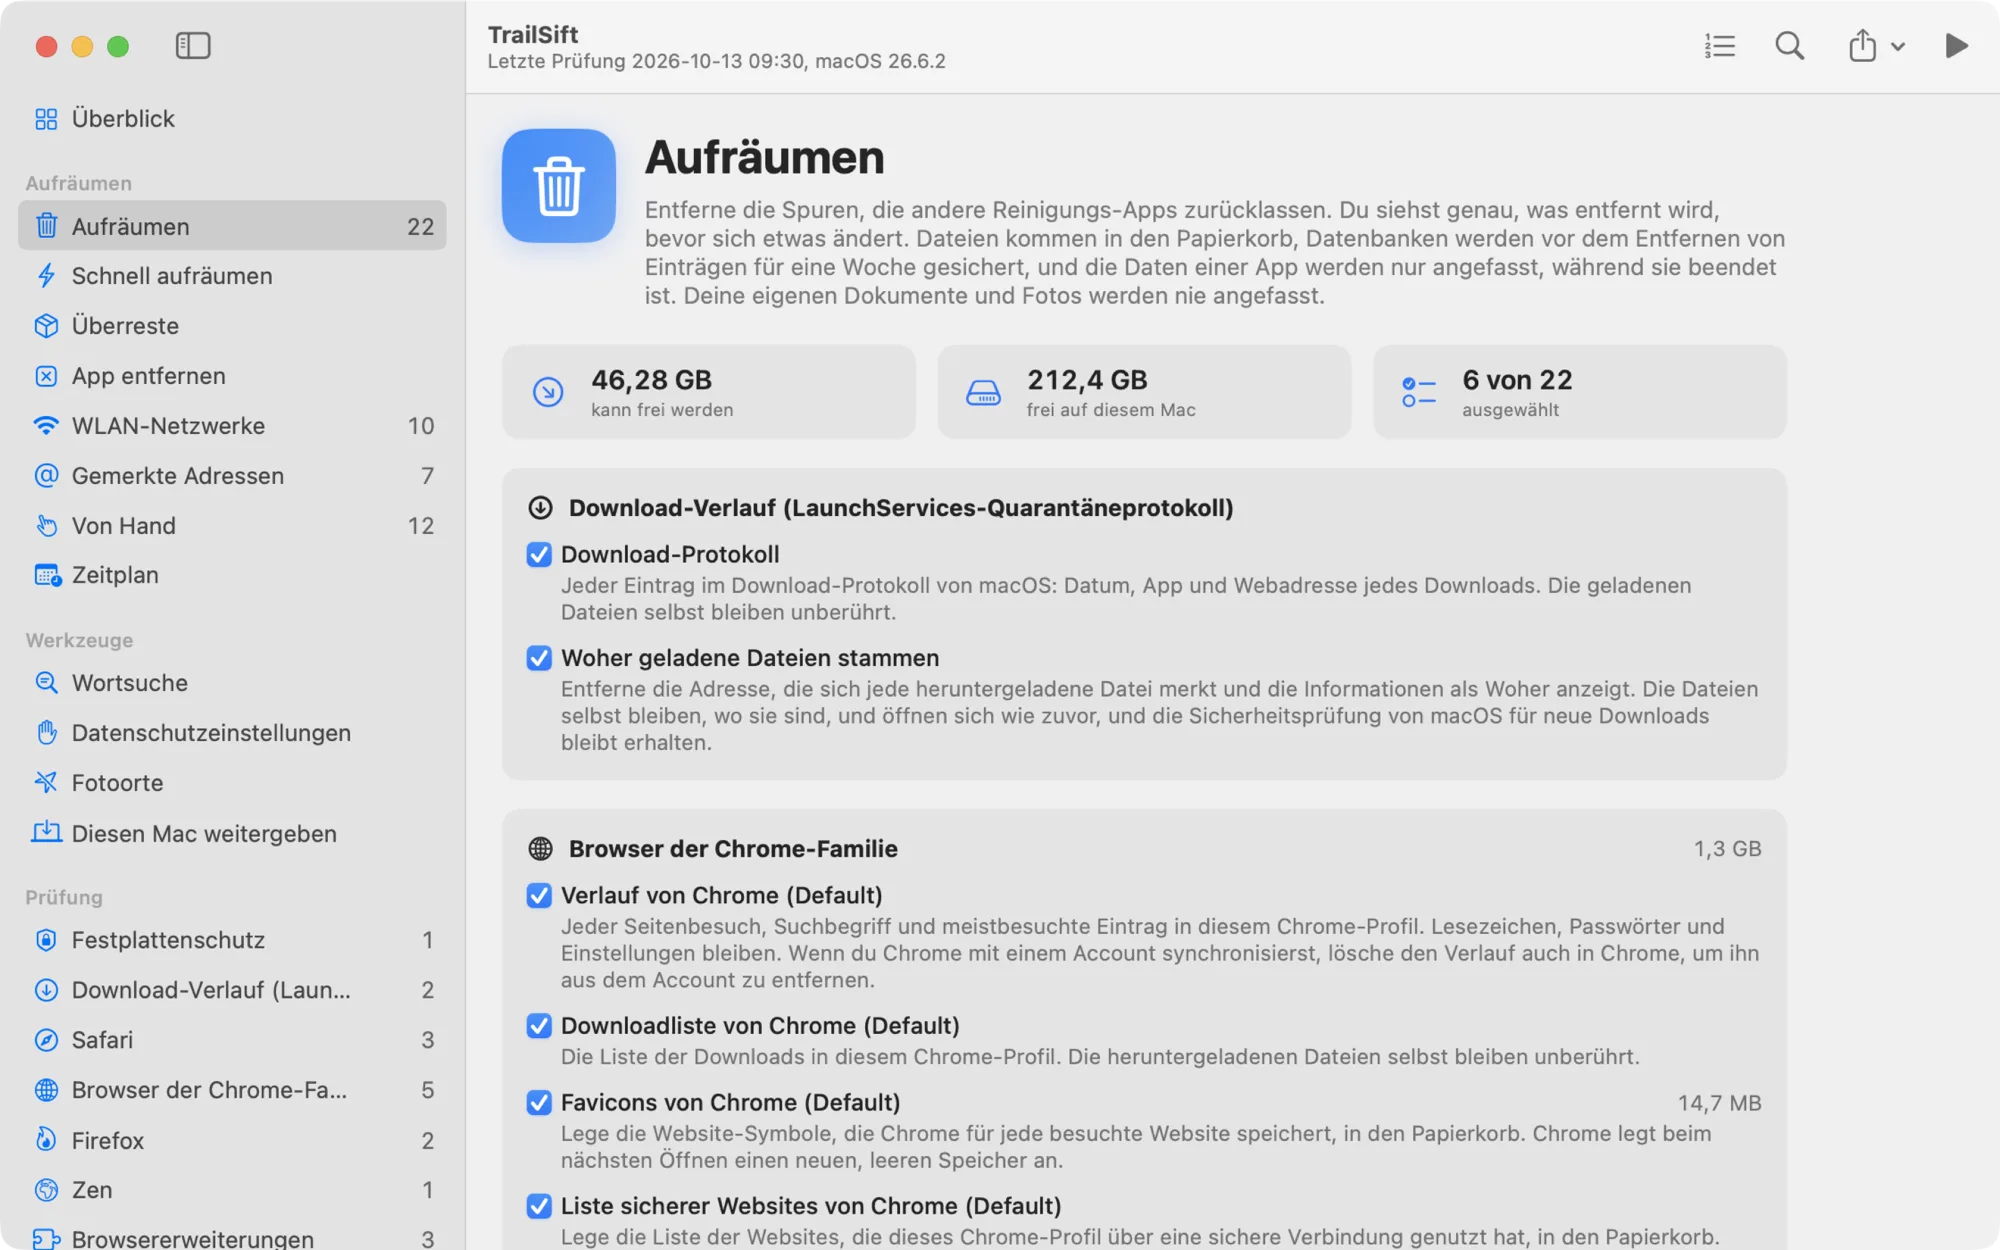This screenshot has width=2000, height=1250.
Task: Open Safari in the sidebar
Action: 232,1040
